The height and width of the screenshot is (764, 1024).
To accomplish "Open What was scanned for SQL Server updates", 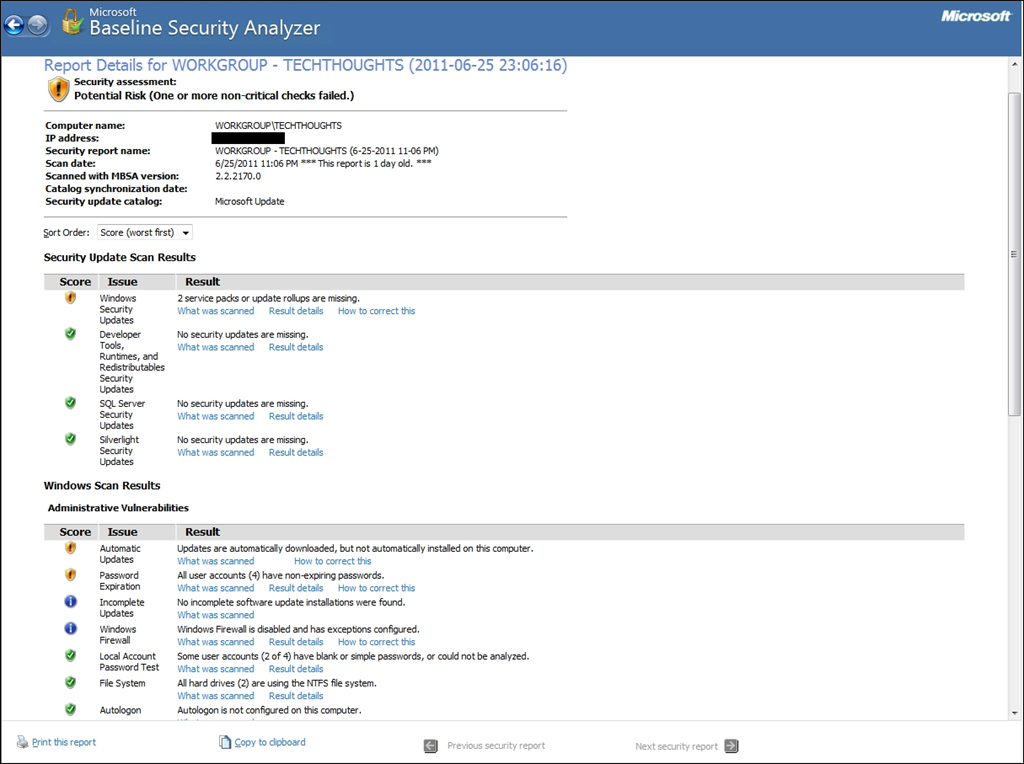I will 216,416.
